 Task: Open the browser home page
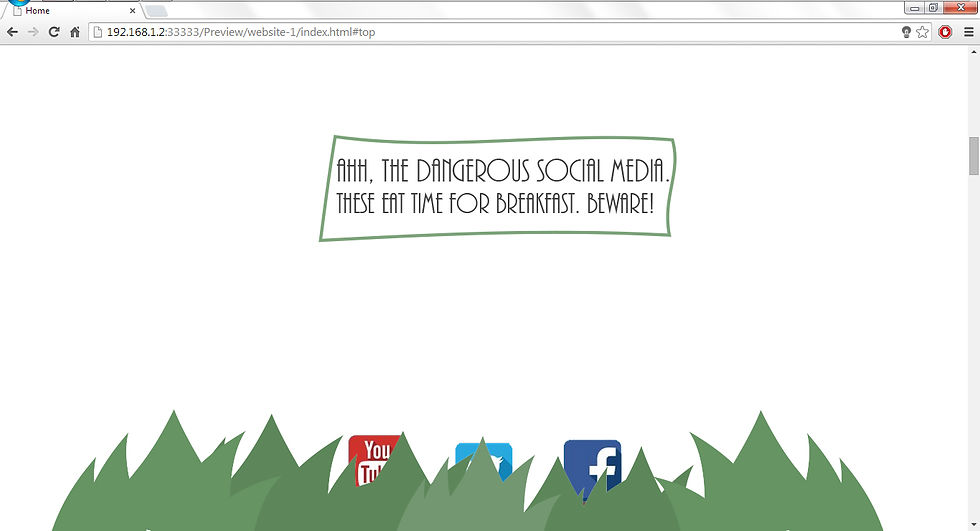coord(74,32)
